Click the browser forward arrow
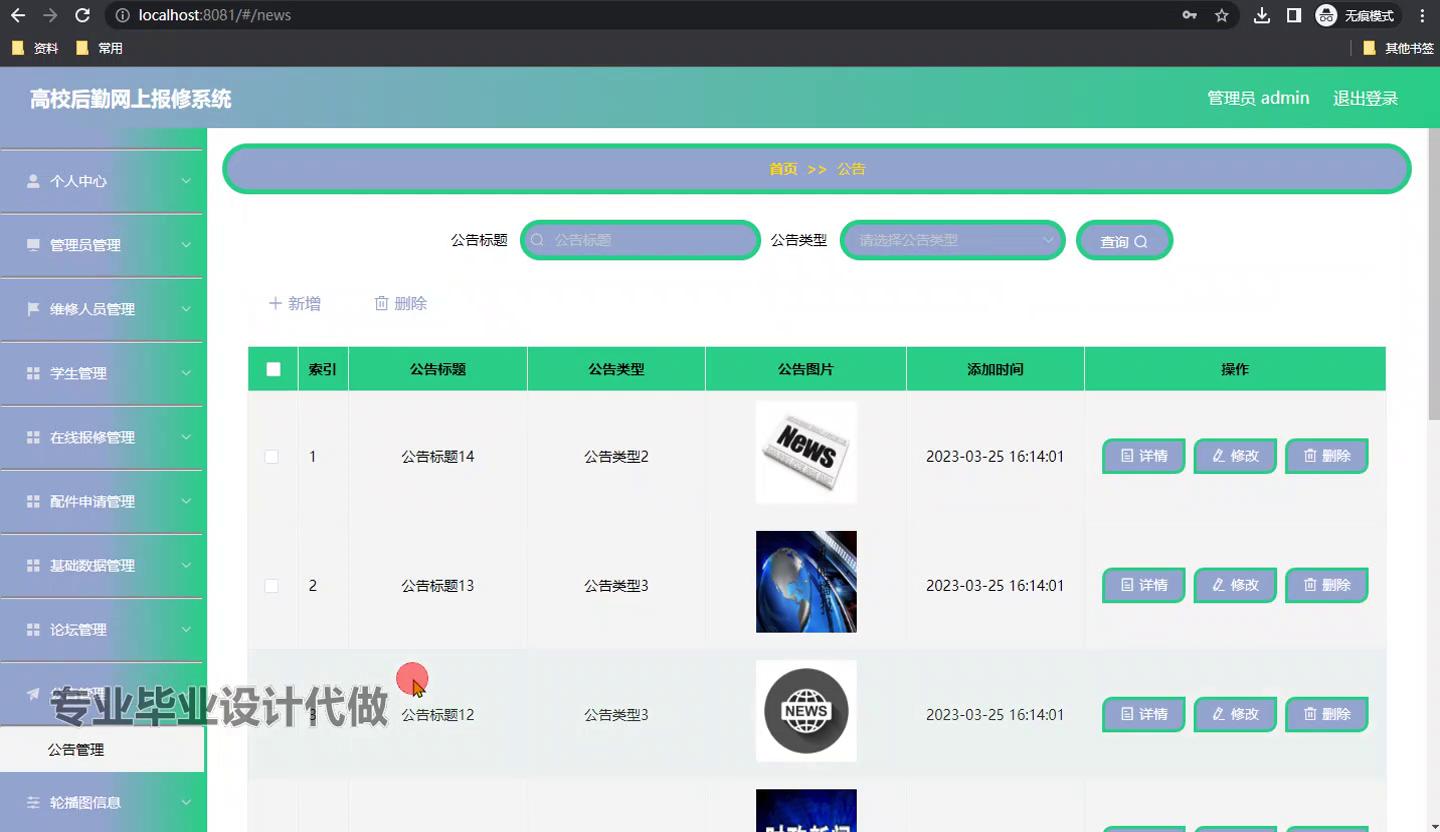1440x832 pixels. coord(50,15)
